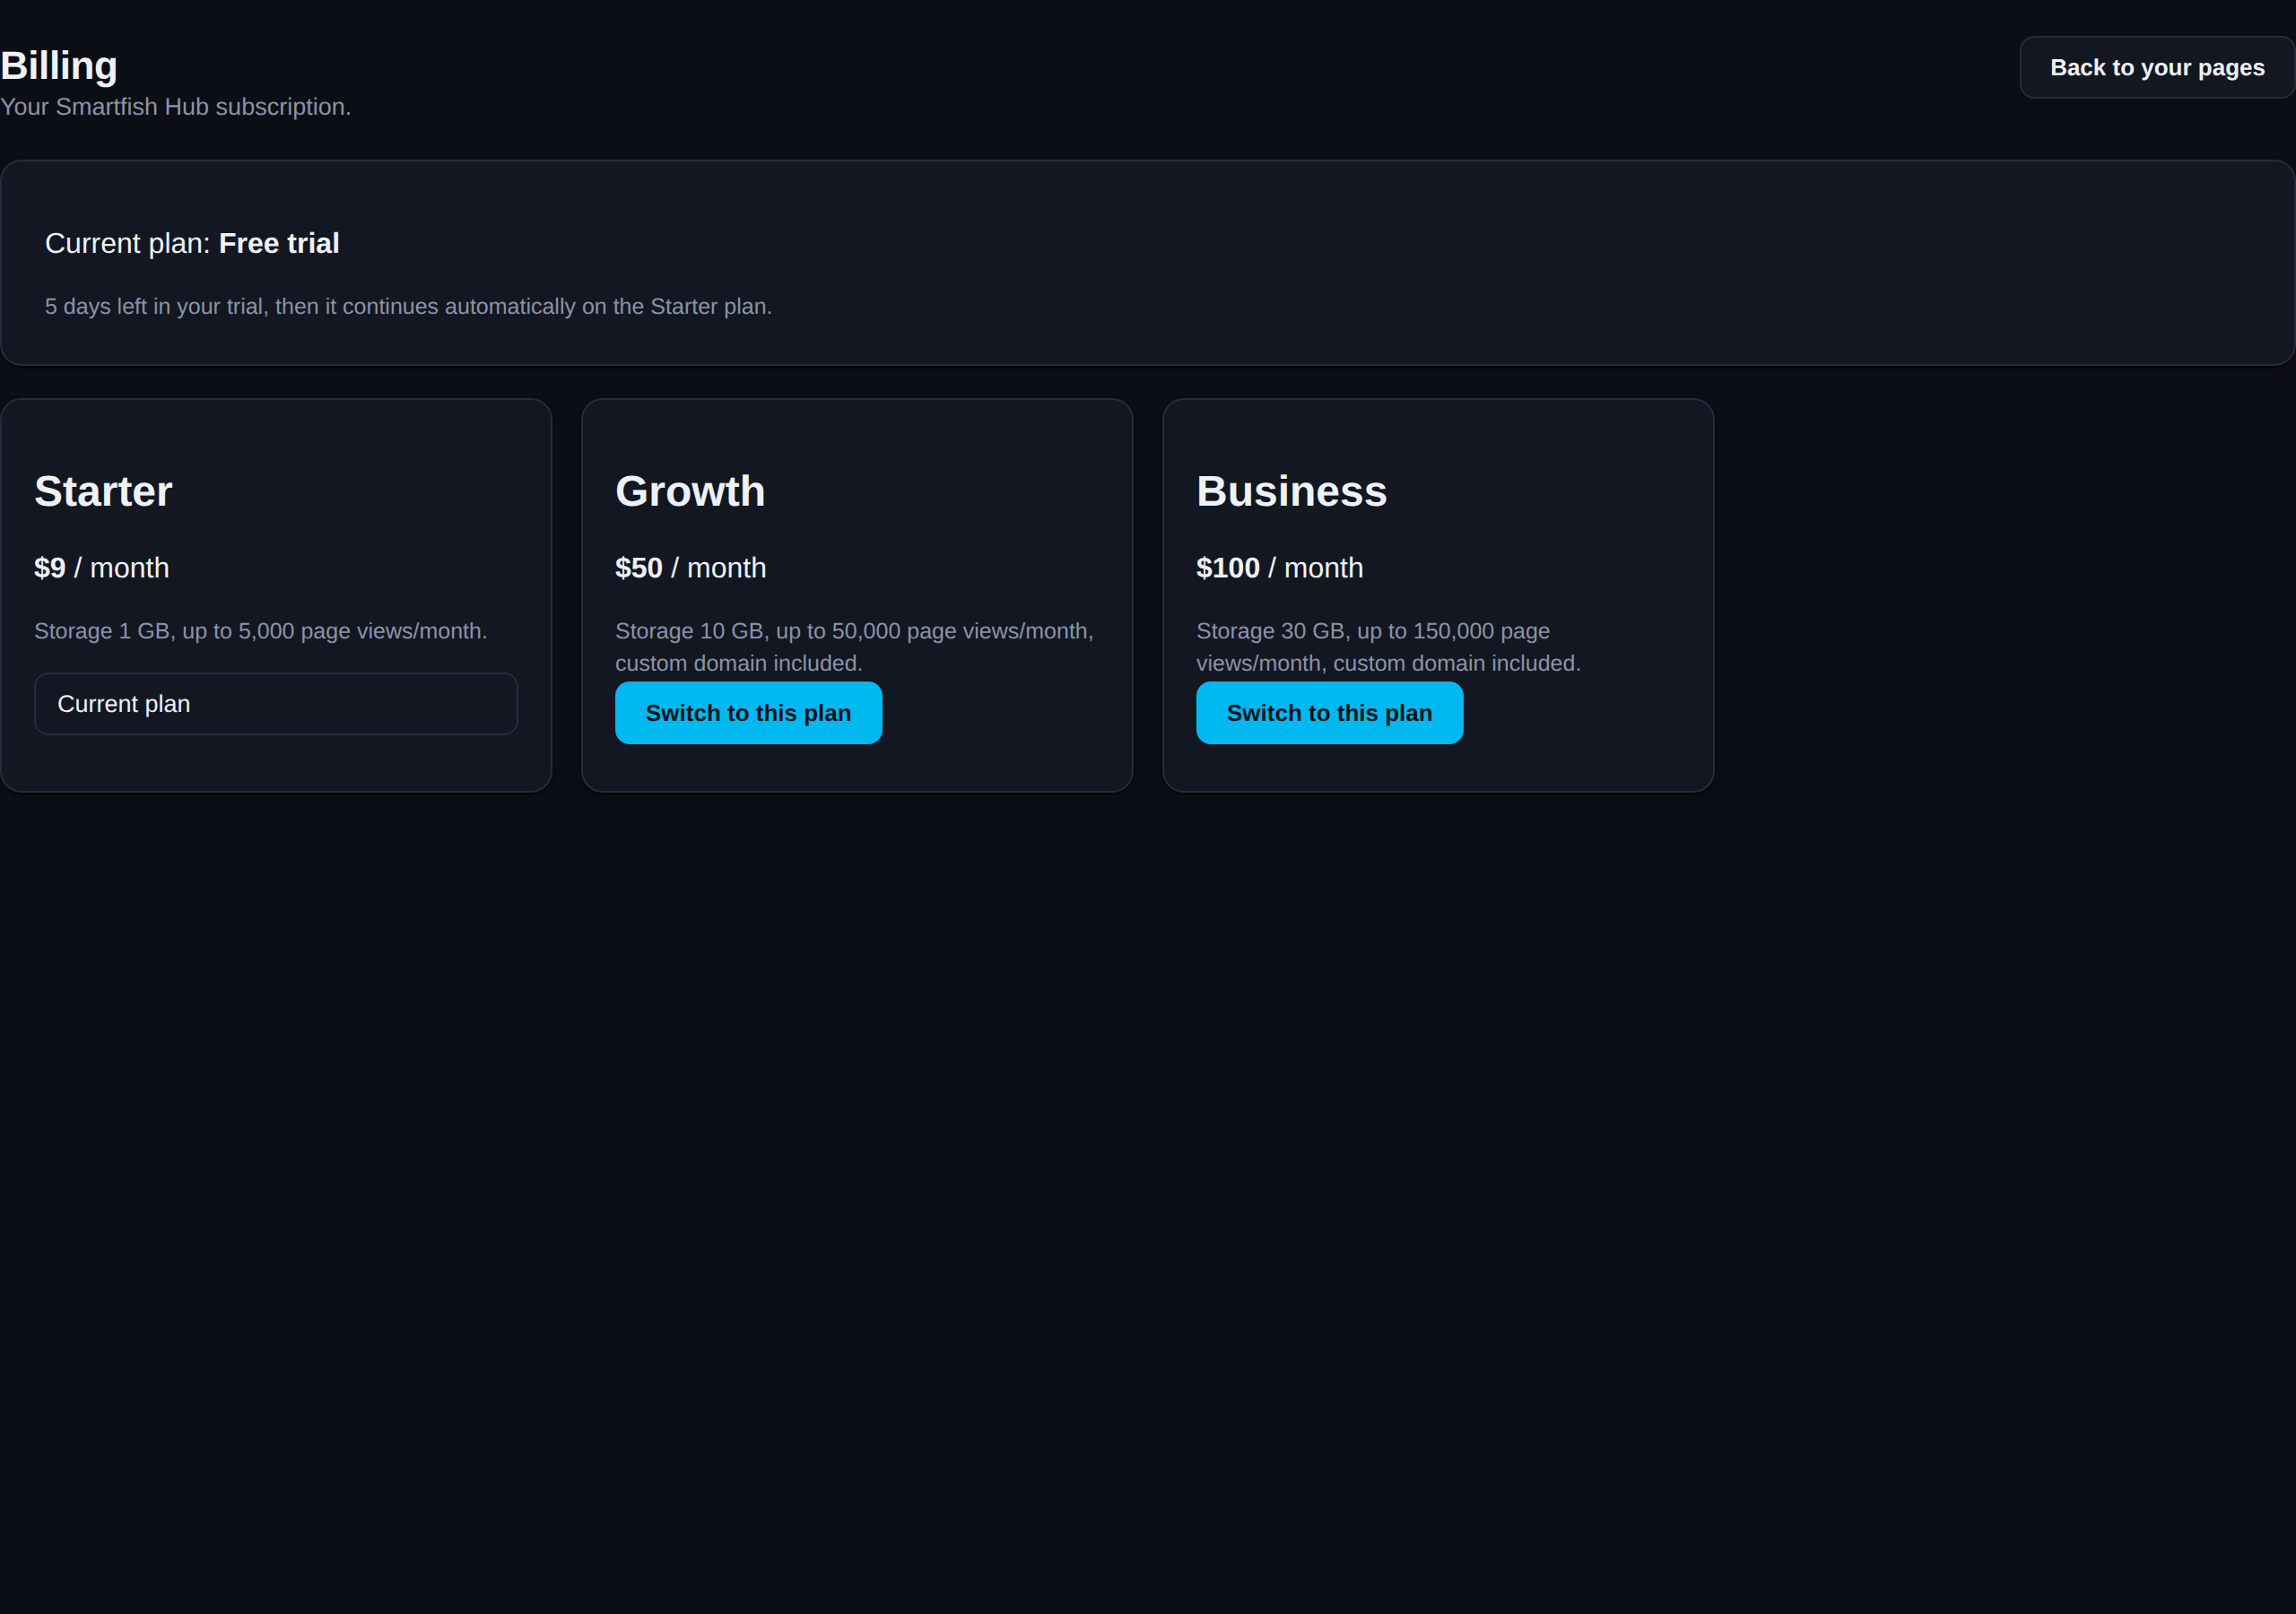Screen dimensions: 2296x1614
Task: Click the Storage 30 GB description text
Action: [x=1388, y=647]
